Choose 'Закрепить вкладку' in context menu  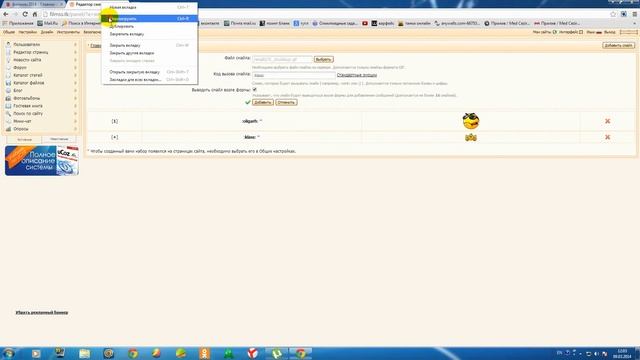point(149,34)
